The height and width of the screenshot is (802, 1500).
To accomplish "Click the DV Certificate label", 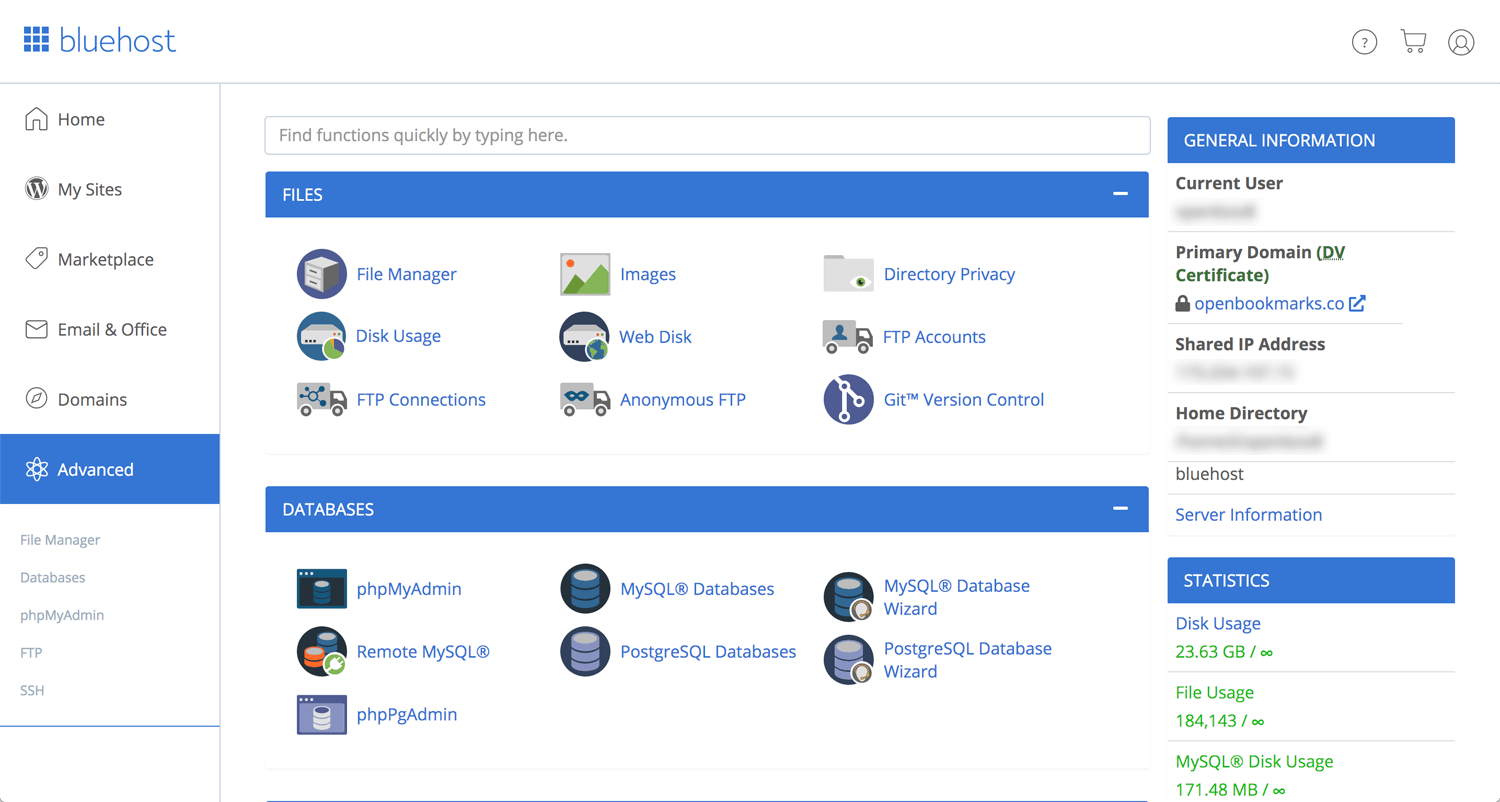I will tap(1260, 263).
